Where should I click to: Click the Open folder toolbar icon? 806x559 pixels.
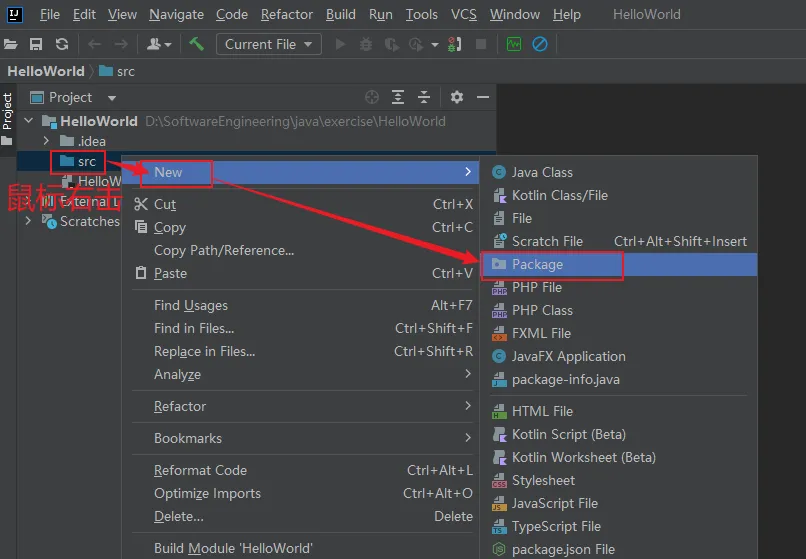coord(10,44)
